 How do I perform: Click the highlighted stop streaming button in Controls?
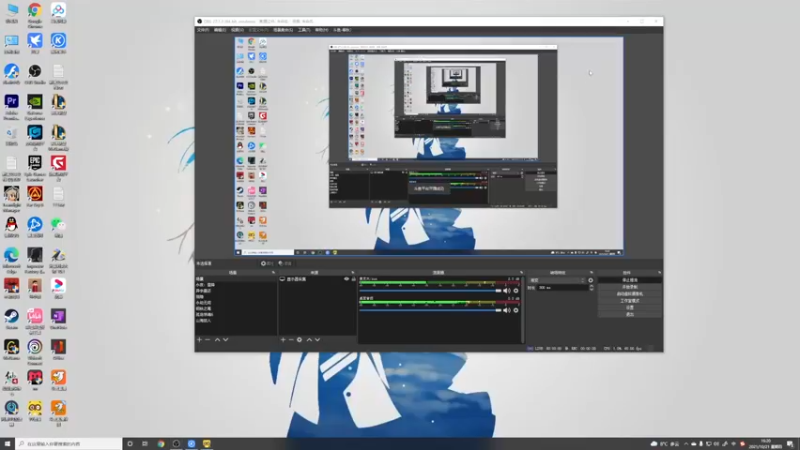630,280
